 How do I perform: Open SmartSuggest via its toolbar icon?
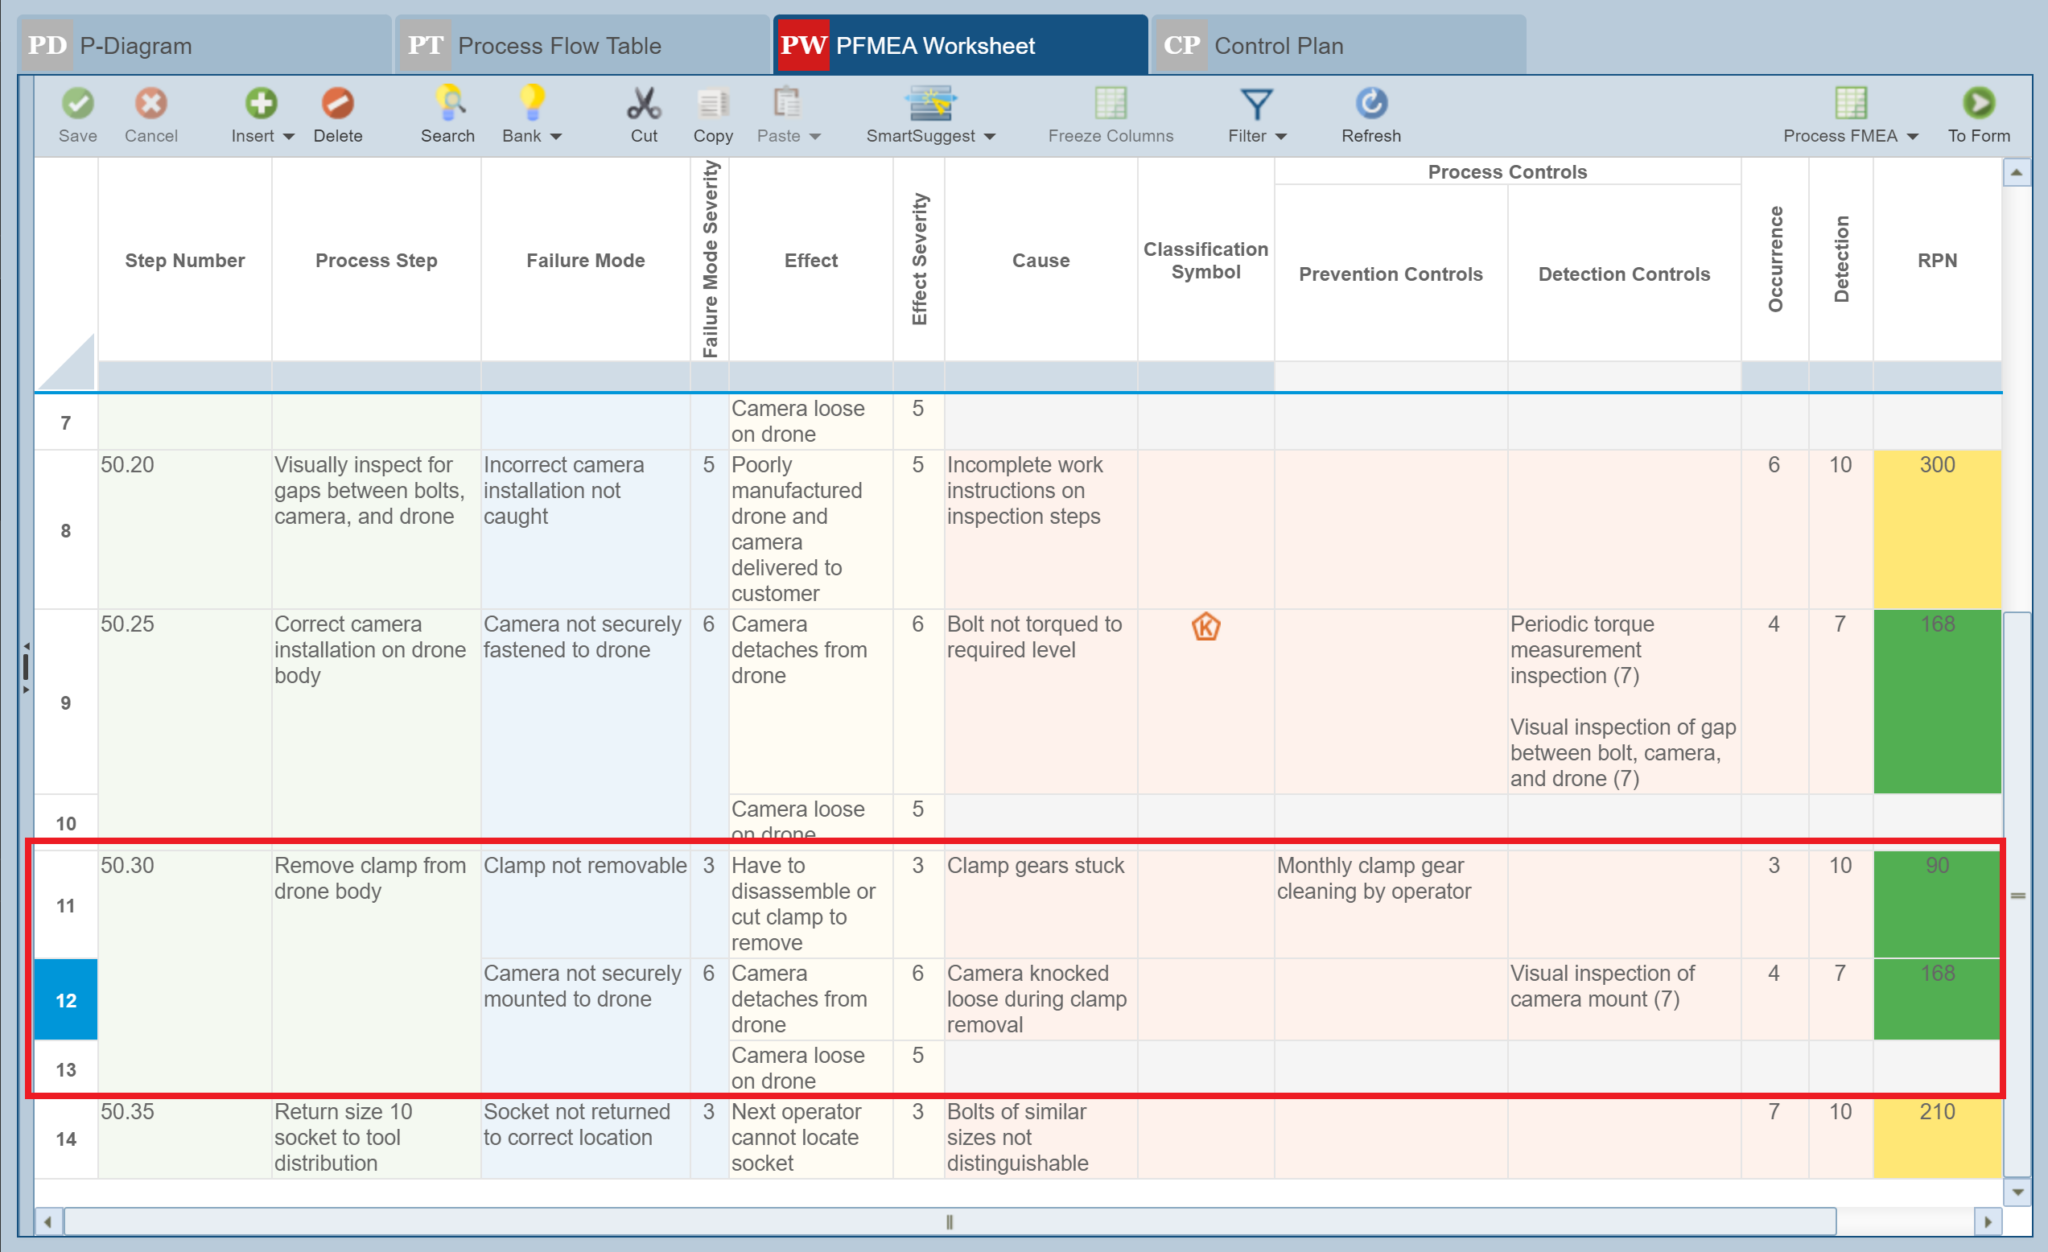pyautogui.click(x=930, y=103)
